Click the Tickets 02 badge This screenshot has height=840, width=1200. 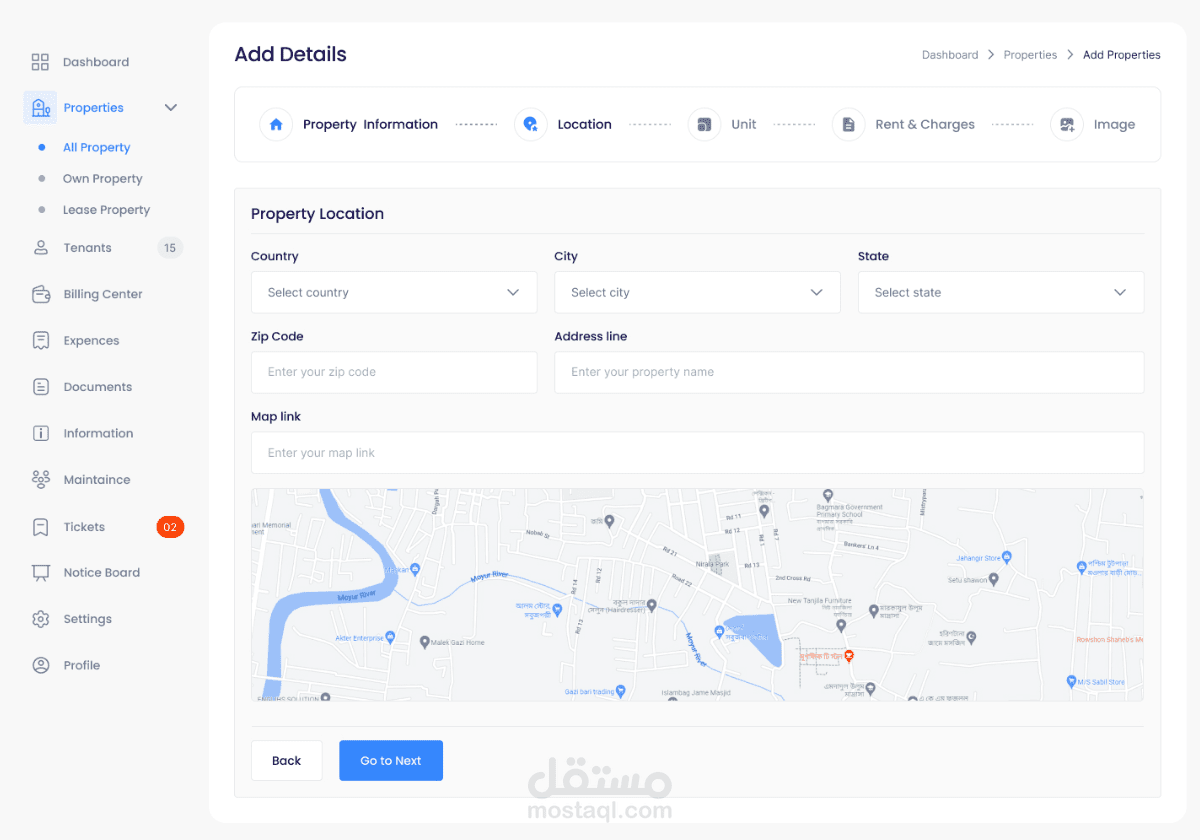pos(170,526)
